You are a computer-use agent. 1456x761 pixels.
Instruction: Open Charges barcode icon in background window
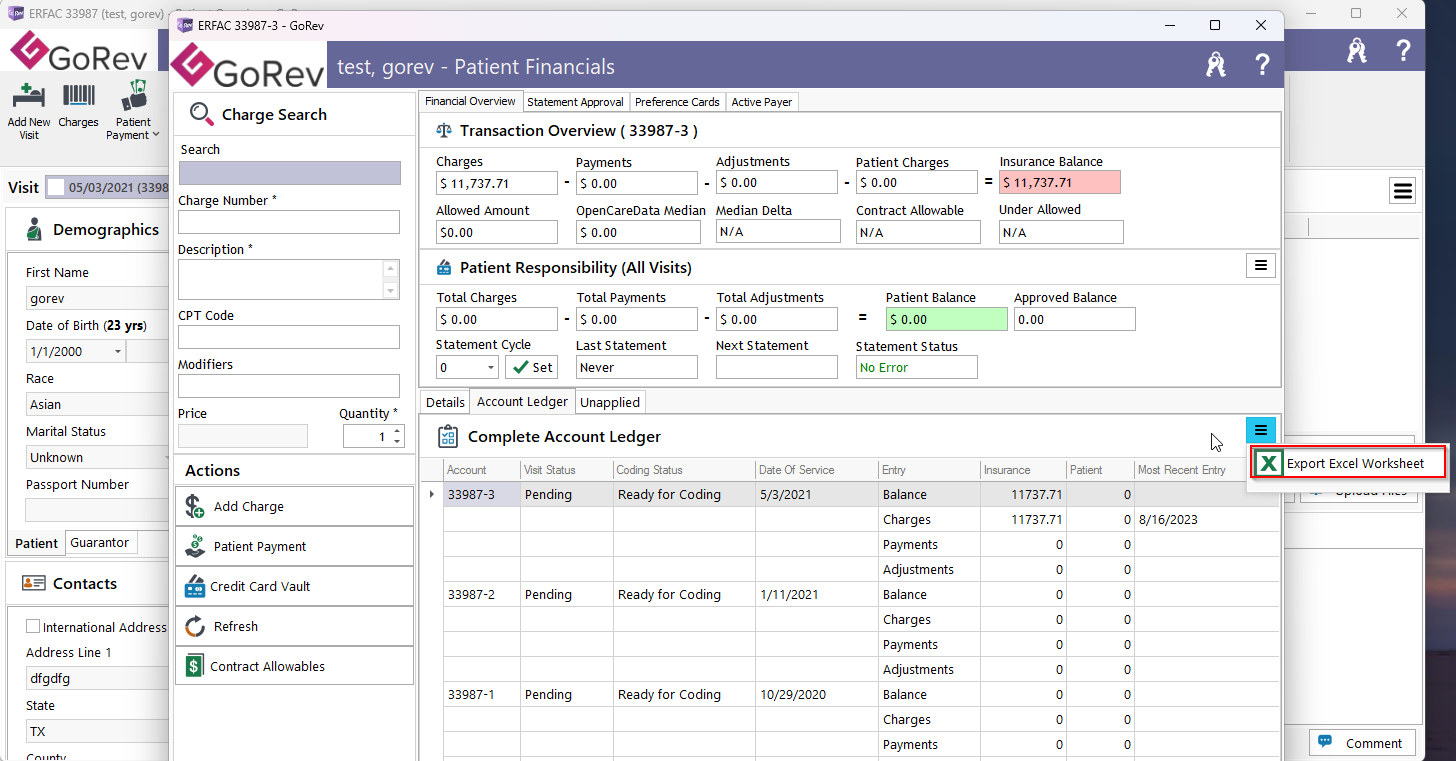click(79, 97)
